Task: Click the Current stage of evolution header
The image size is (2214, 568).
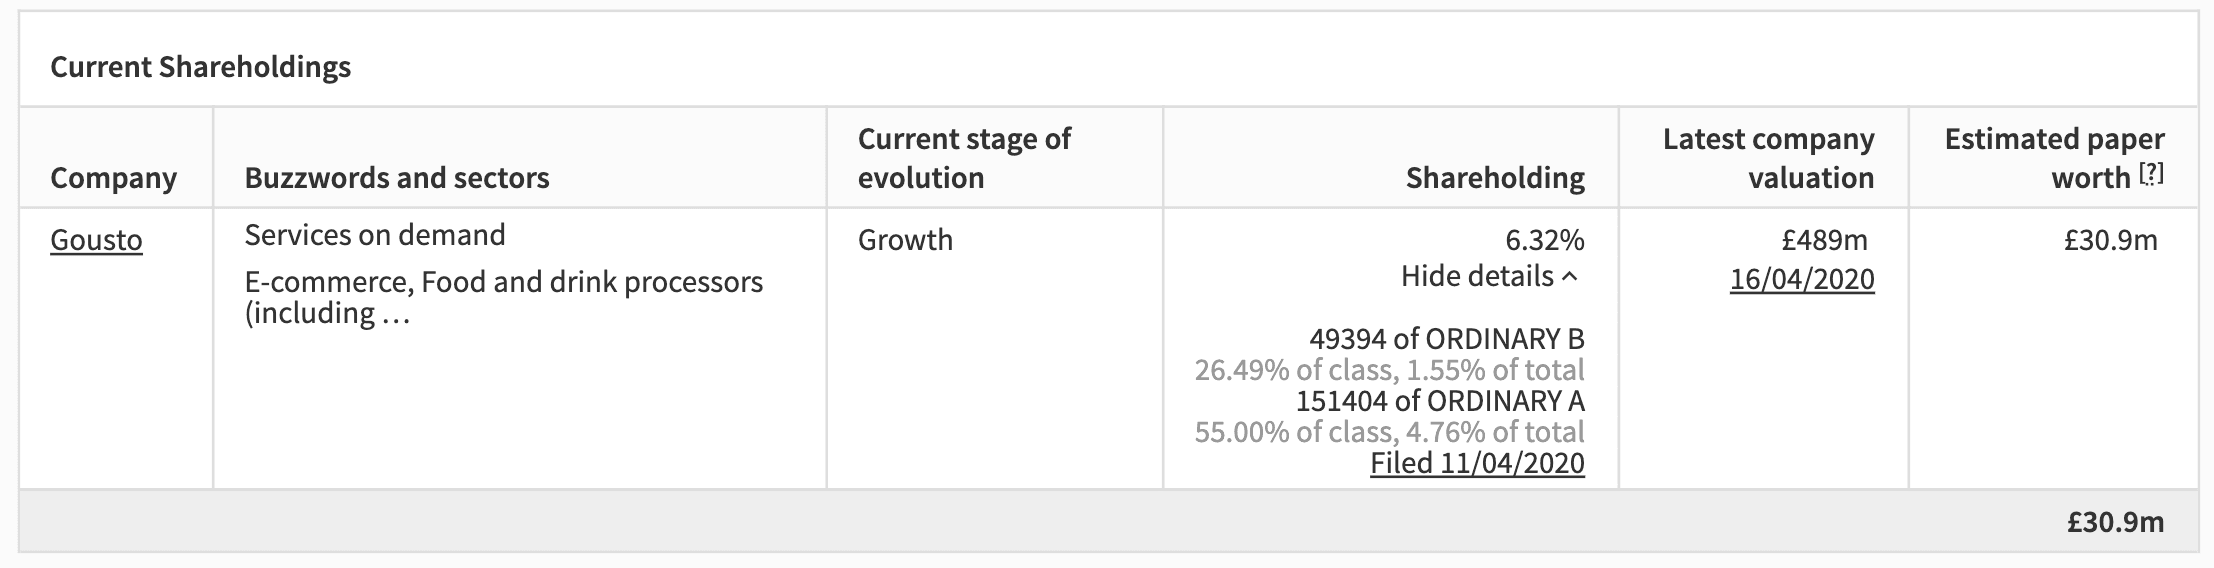Action: click(964, 158)
